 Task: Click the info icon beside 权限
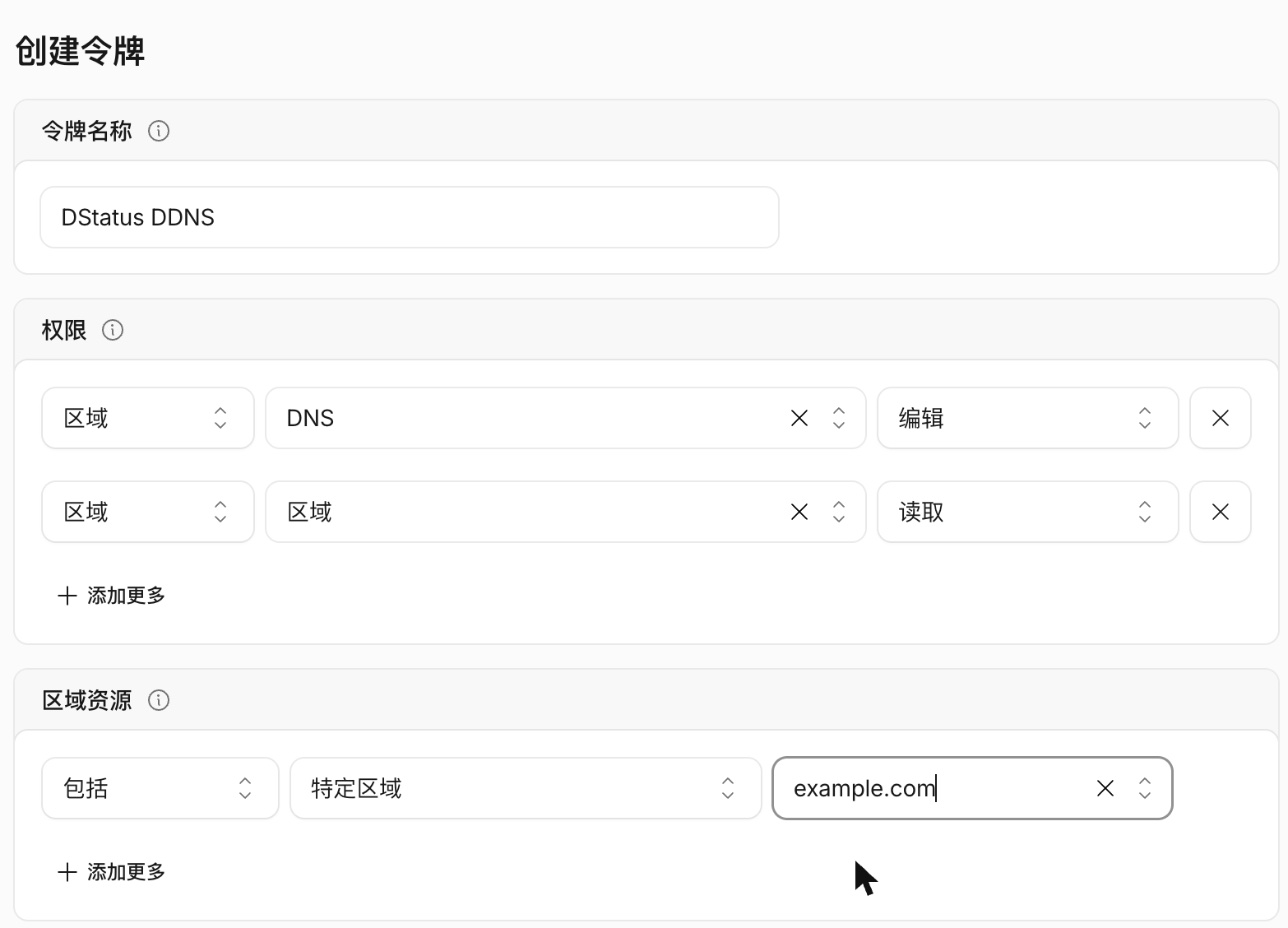(x=113, y=330)
